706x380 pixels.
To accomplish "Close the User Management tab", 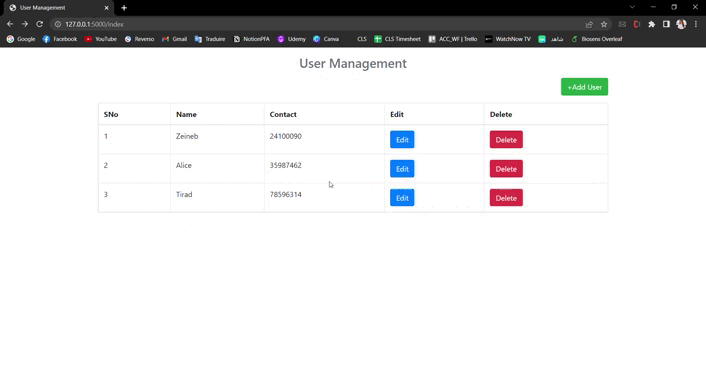I will coord(107,8).
